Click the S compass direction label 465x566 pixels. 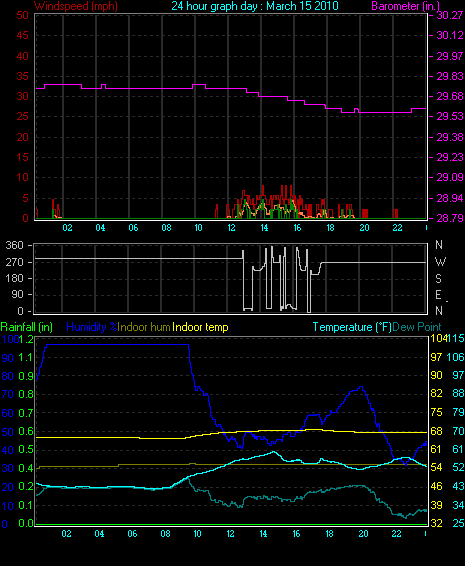point(439,279)
